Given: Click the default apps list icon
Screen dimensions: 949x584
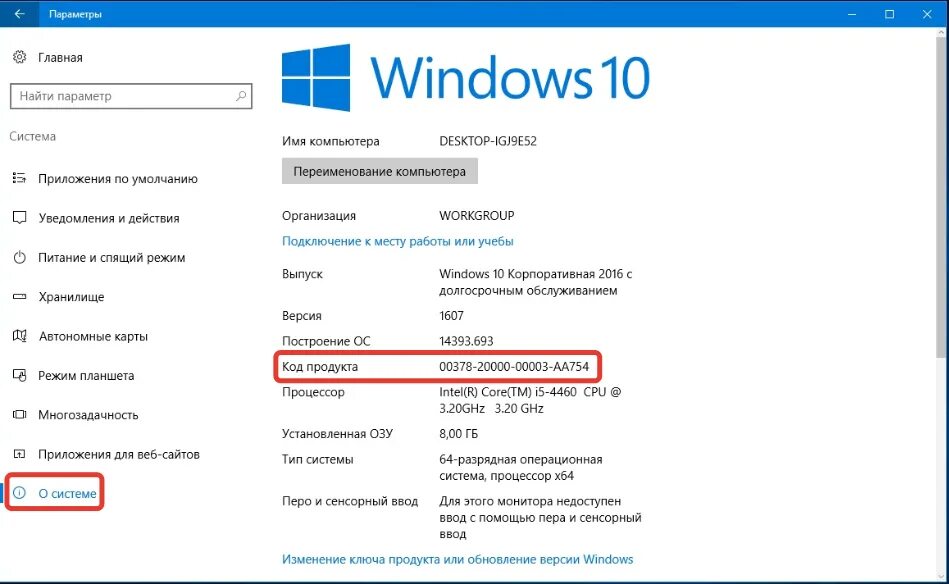Looking at the screenshot, I should pyautogui.click(x=19, y=178).
